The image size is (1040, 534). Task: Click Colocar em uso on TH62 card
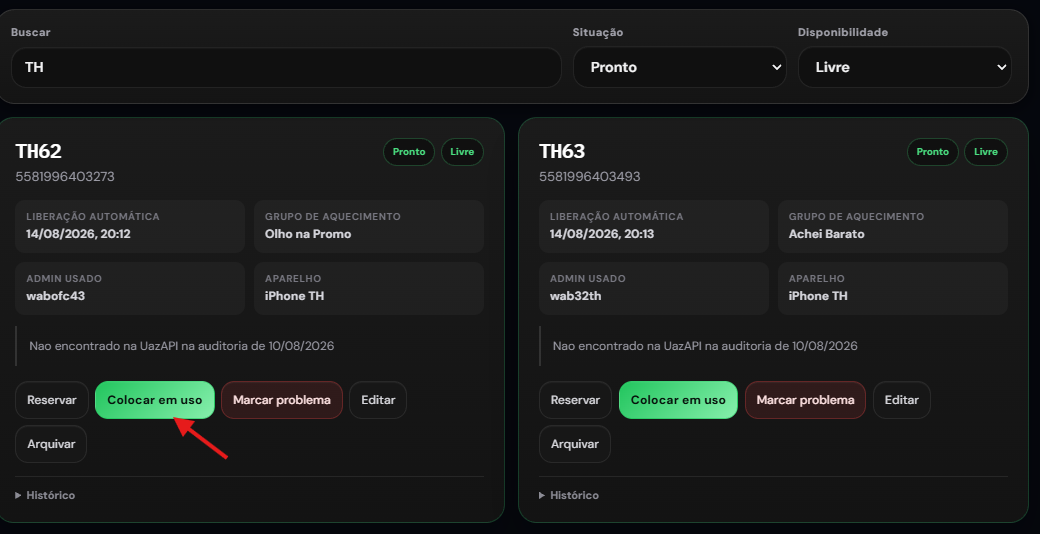tap(155, 400)
